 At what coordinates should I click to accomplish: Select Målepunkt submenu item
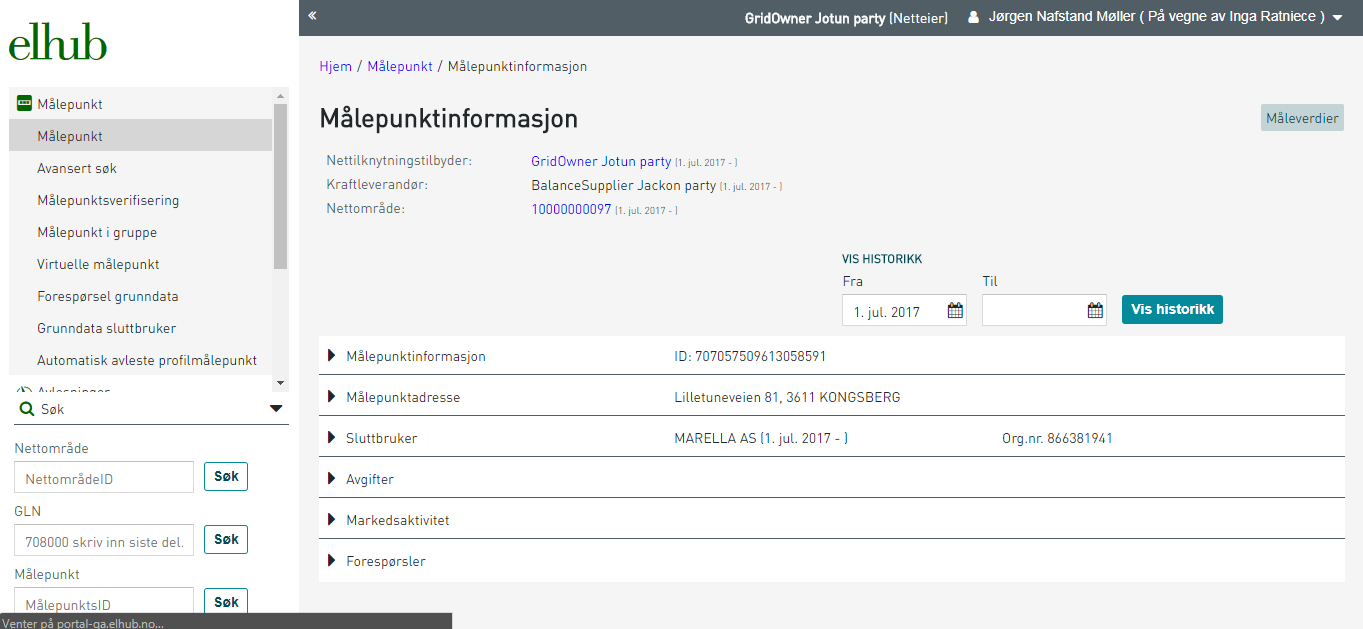coord(140,136)
